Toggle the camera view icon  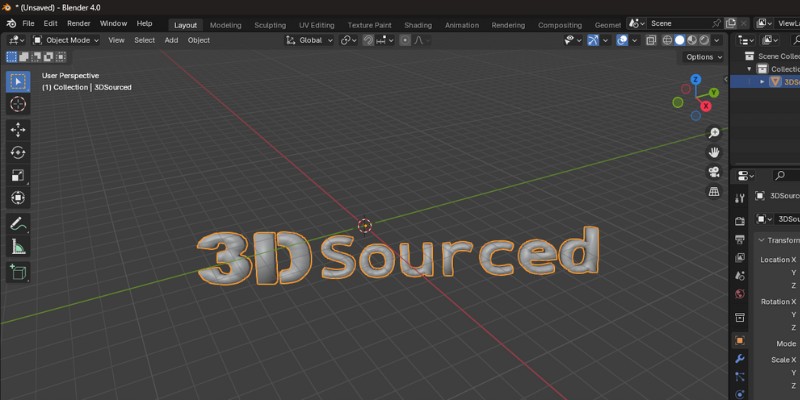[714, 172]
